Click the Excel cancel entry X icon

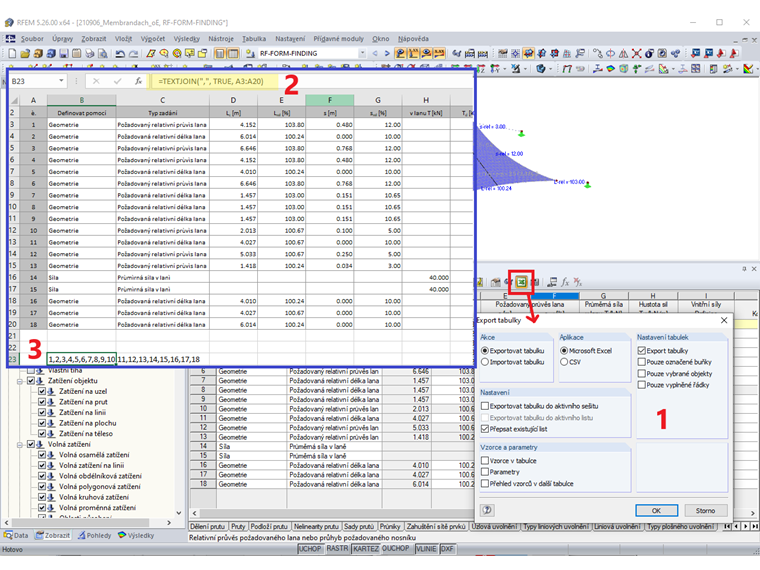click(x=96, y=81)
